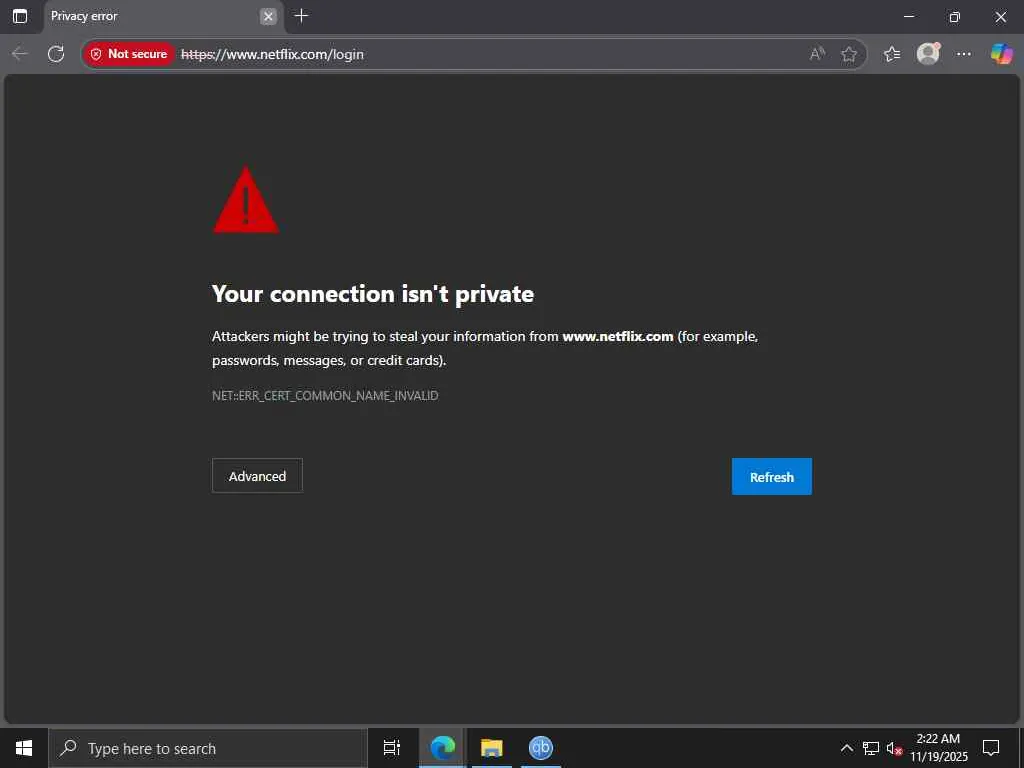The image size is (1024, 768).
Task: Click the bold www.netflix.com text
Action: tap(618, 336)
